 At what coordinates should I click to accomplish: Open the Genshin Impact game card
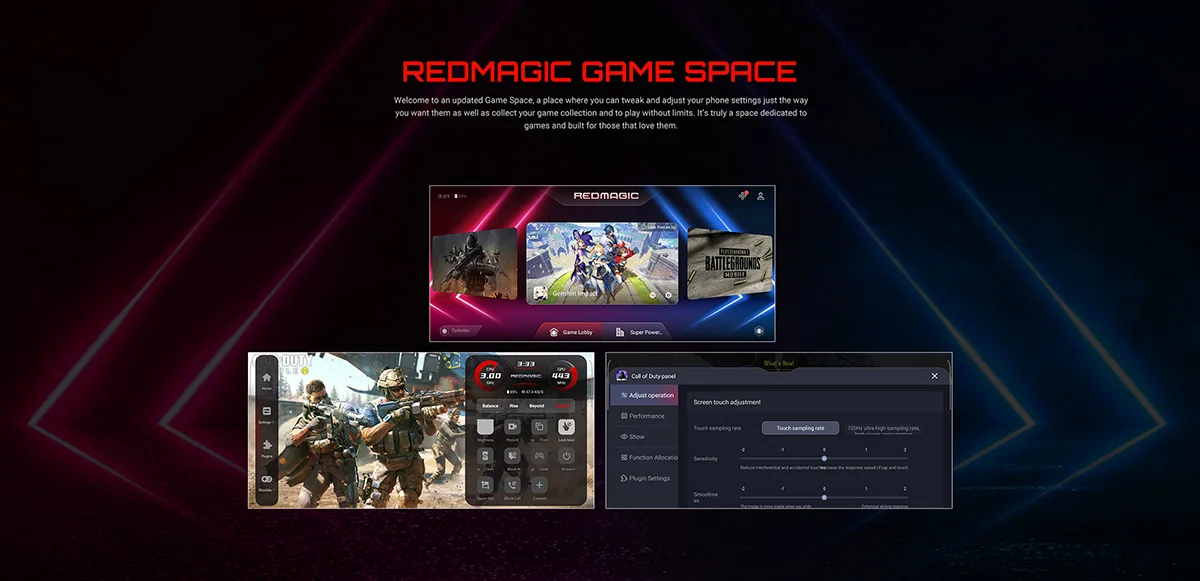(602, 263)
